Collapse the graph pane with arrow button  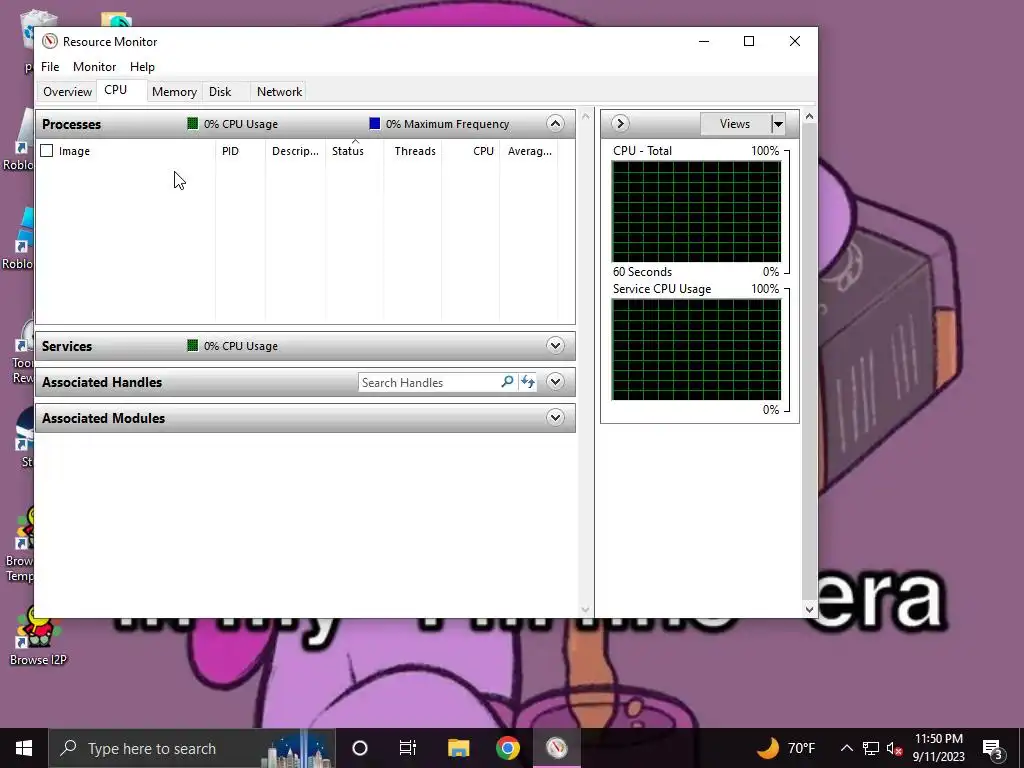point(620,123)
